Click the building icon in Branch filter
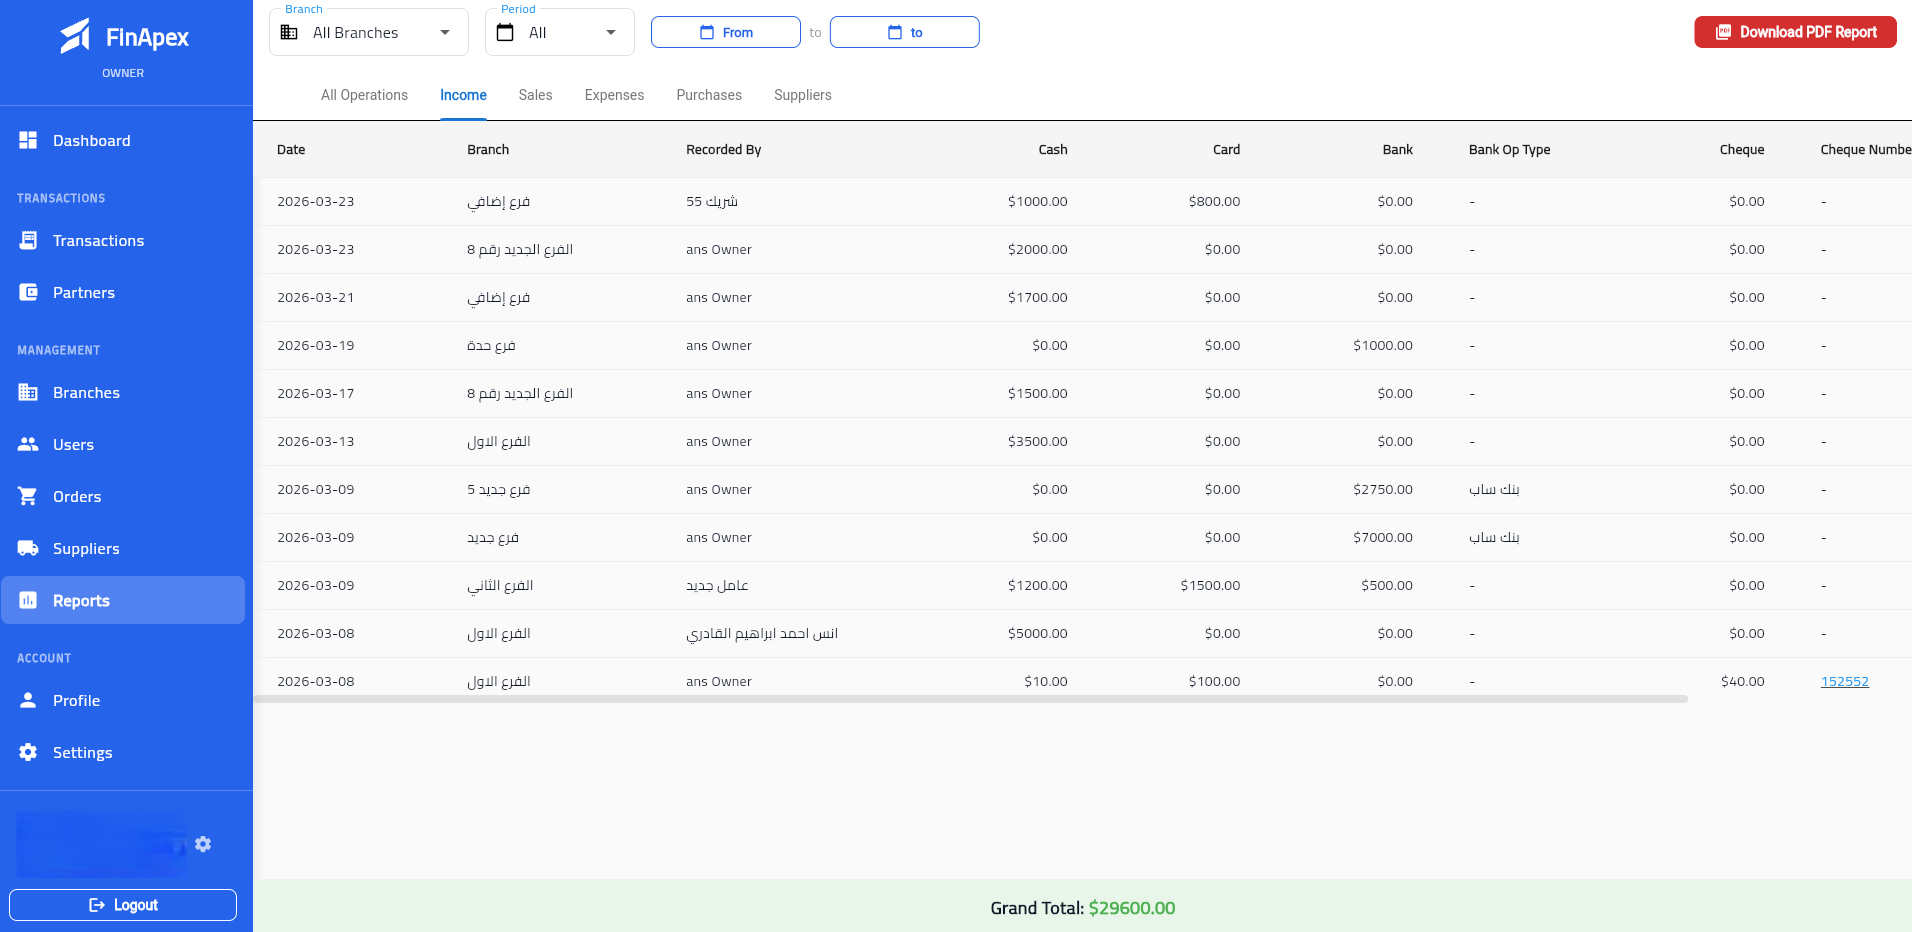1912x932 pixels. click(289, 32)
